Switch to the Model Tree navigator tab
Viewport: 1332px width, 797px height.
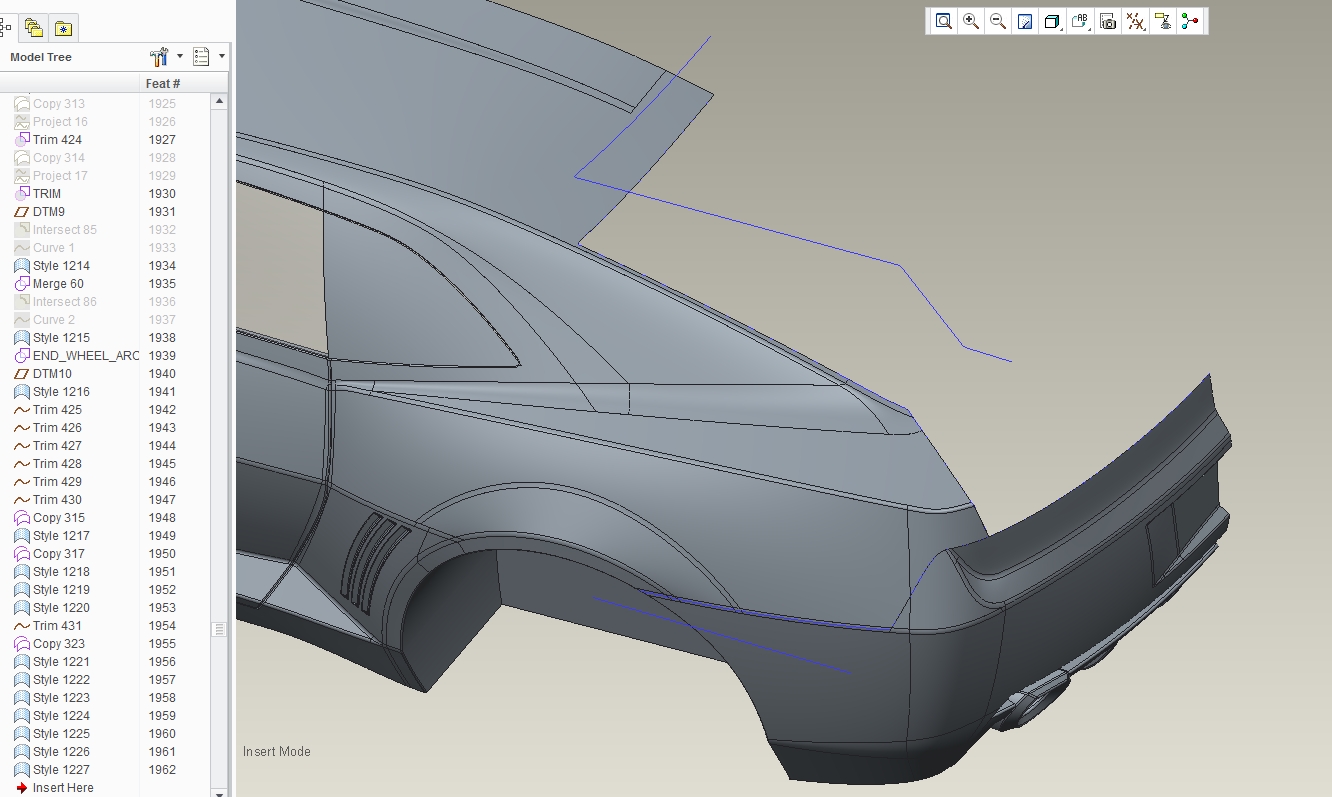[5, 28]
